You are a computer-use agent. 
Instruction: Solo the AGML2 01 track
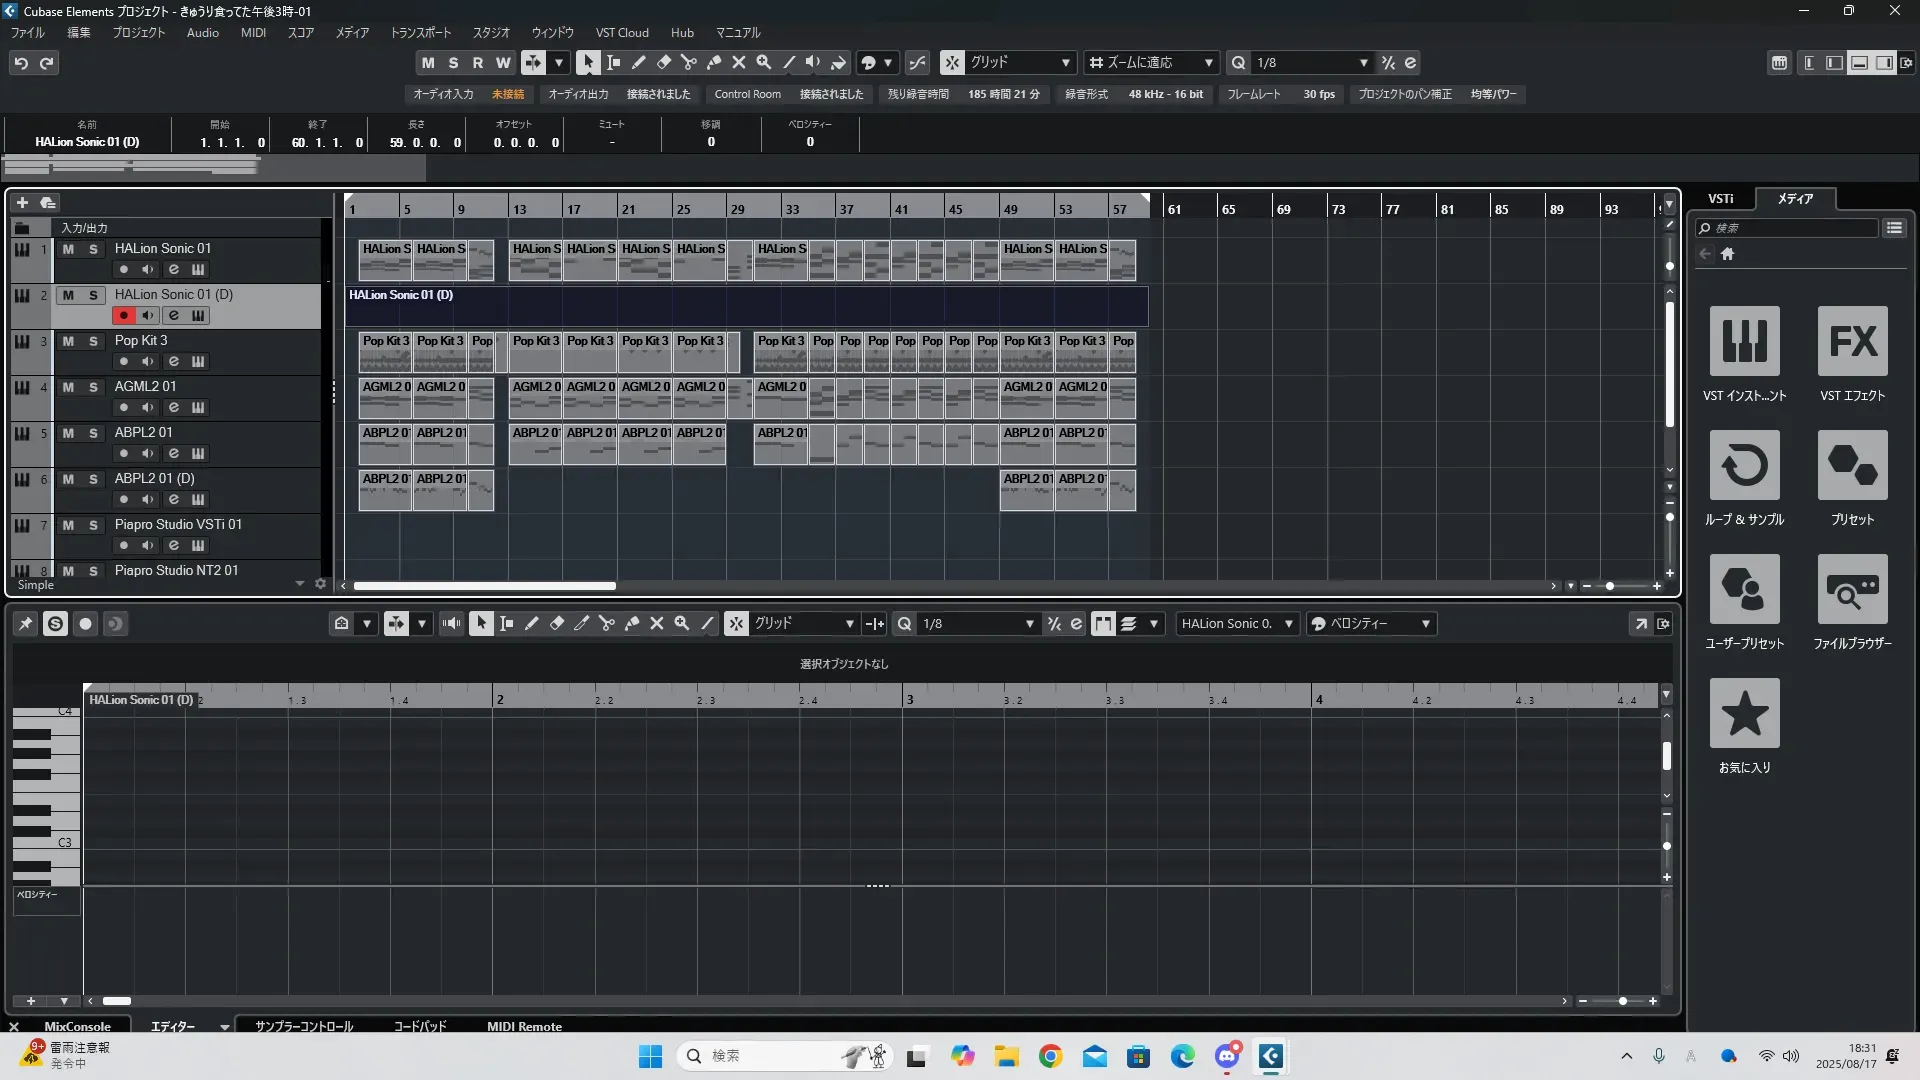(93, 387)
